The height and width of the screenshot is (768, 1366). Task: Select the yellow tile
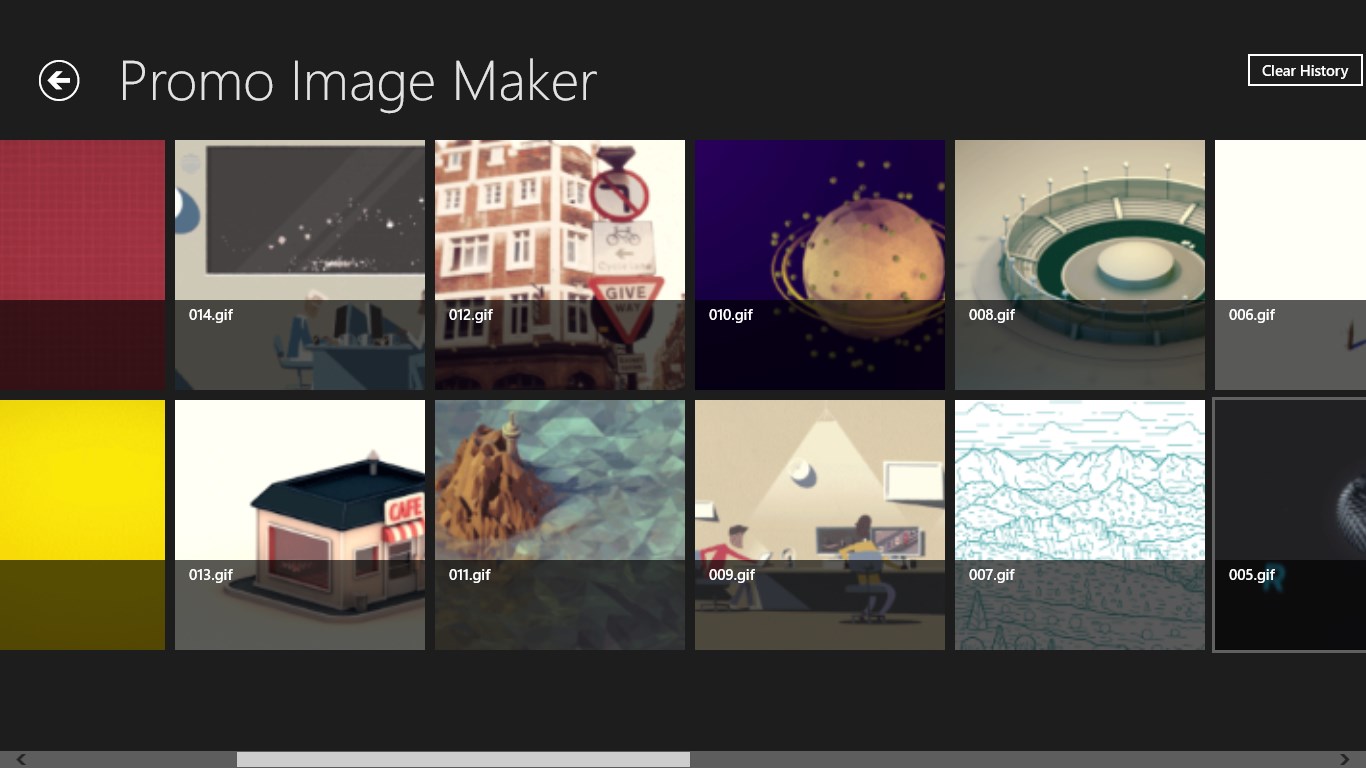[x=82, y=525]
